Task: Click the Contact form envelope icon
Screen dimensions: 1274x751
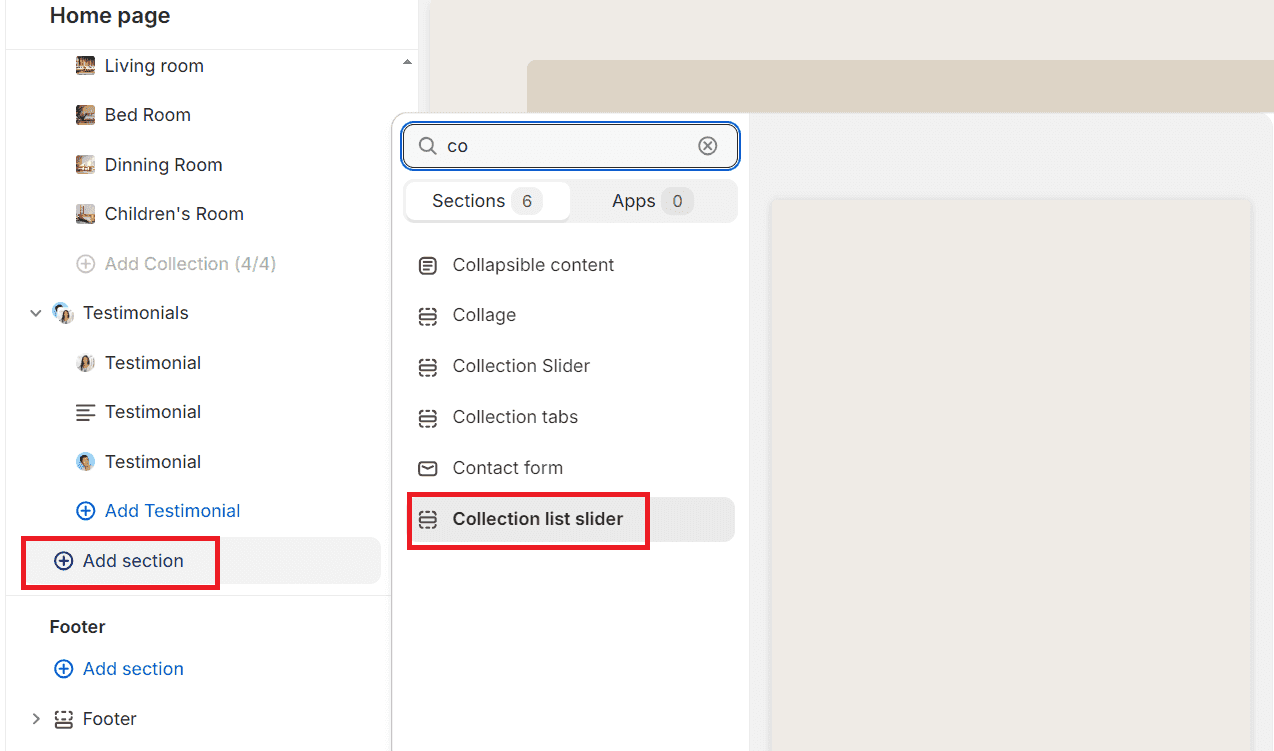Action: click(428, 468)
